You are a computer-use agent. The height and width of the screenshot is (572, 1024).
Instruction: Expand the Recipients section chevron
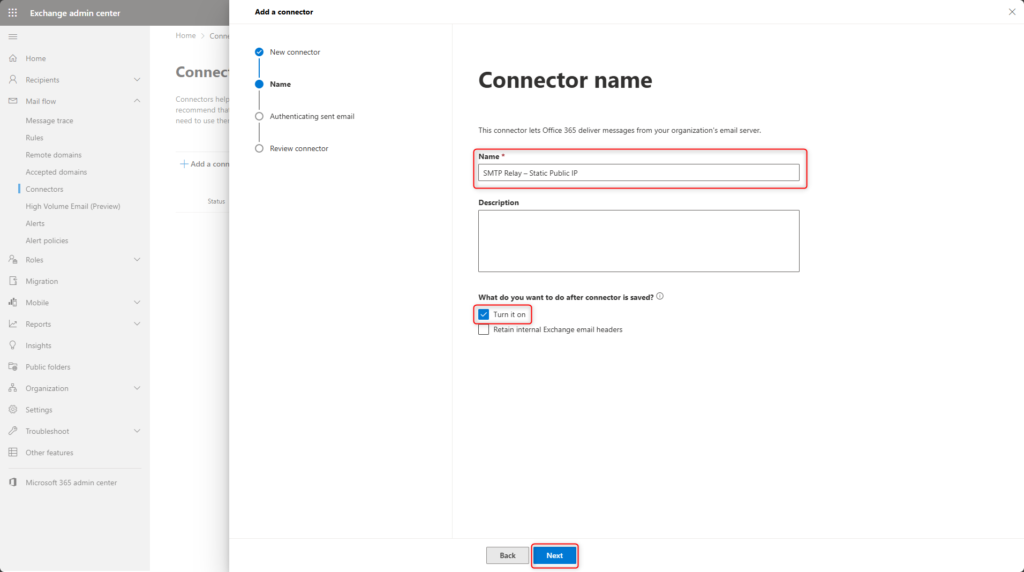(137, 80)
